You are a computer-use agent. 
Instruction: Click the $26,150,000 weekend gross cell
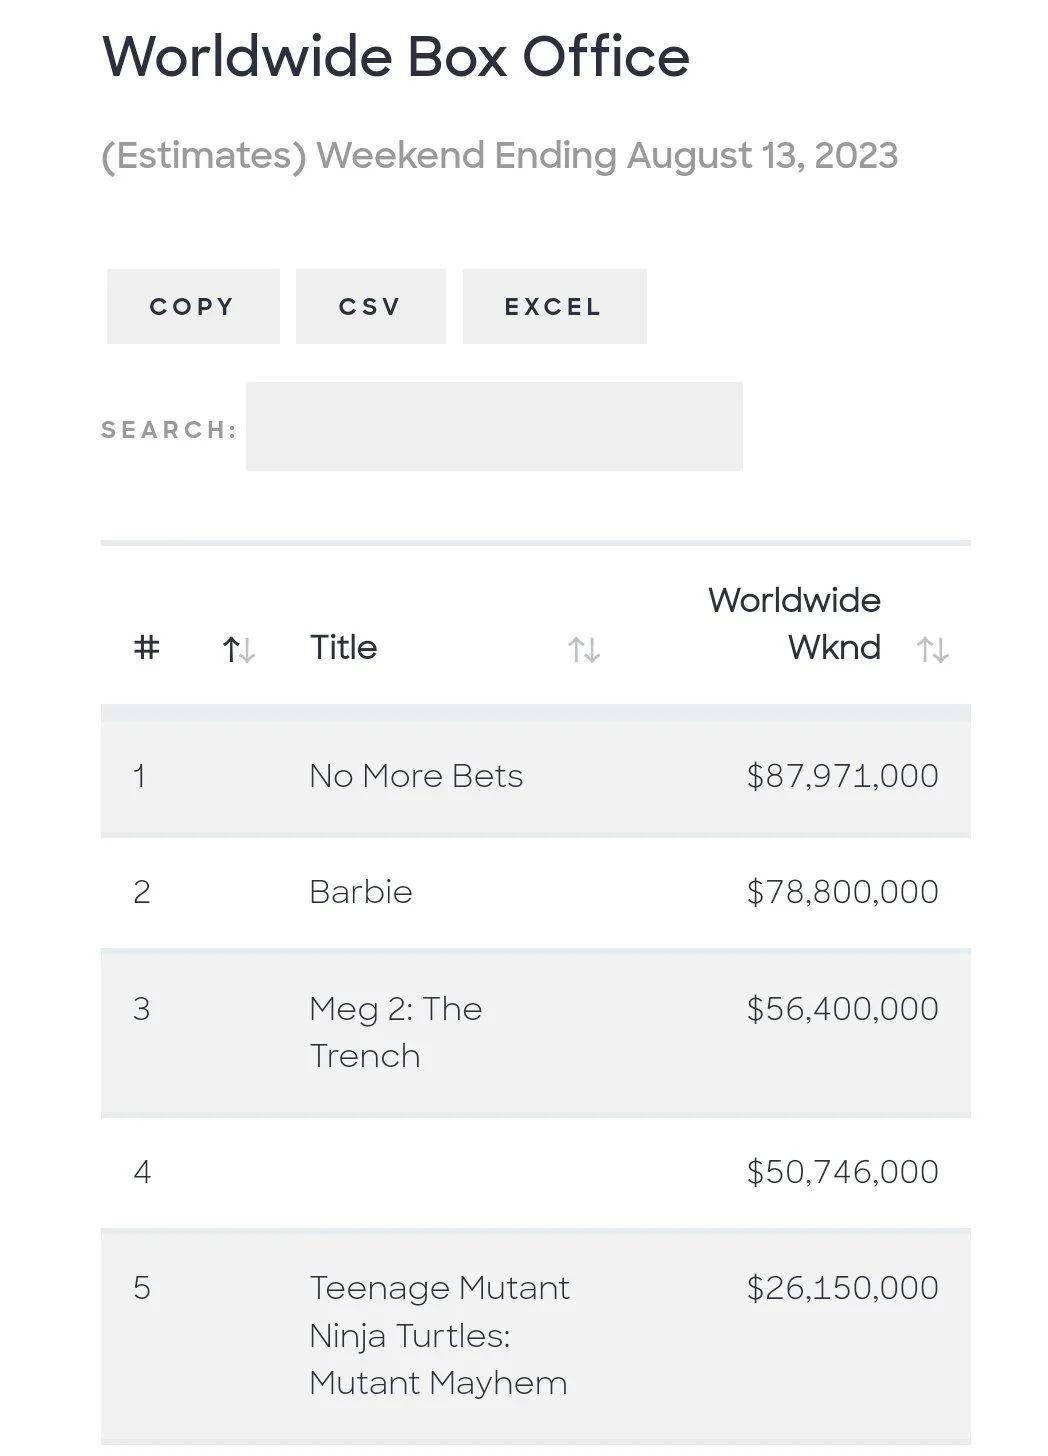point(842,1288)
